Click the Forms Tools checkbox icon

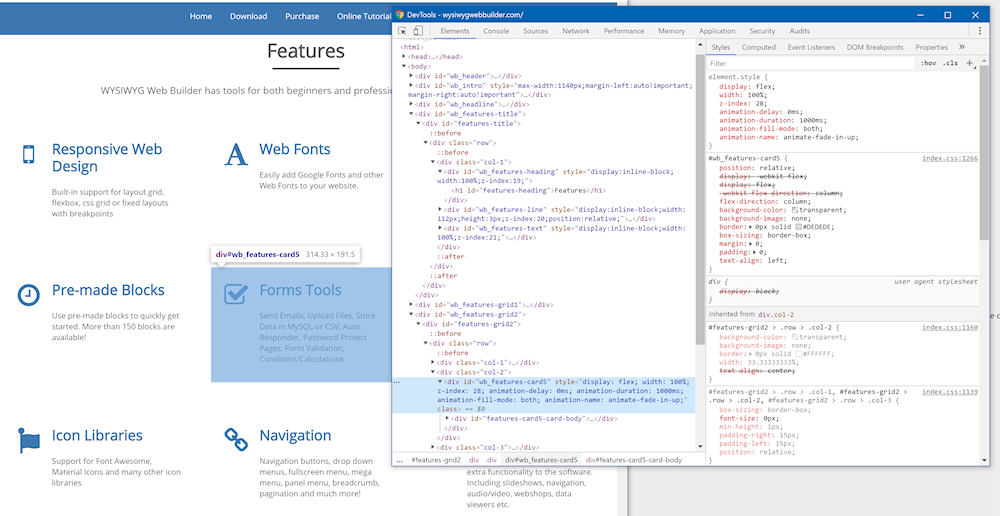coord(236,294)
